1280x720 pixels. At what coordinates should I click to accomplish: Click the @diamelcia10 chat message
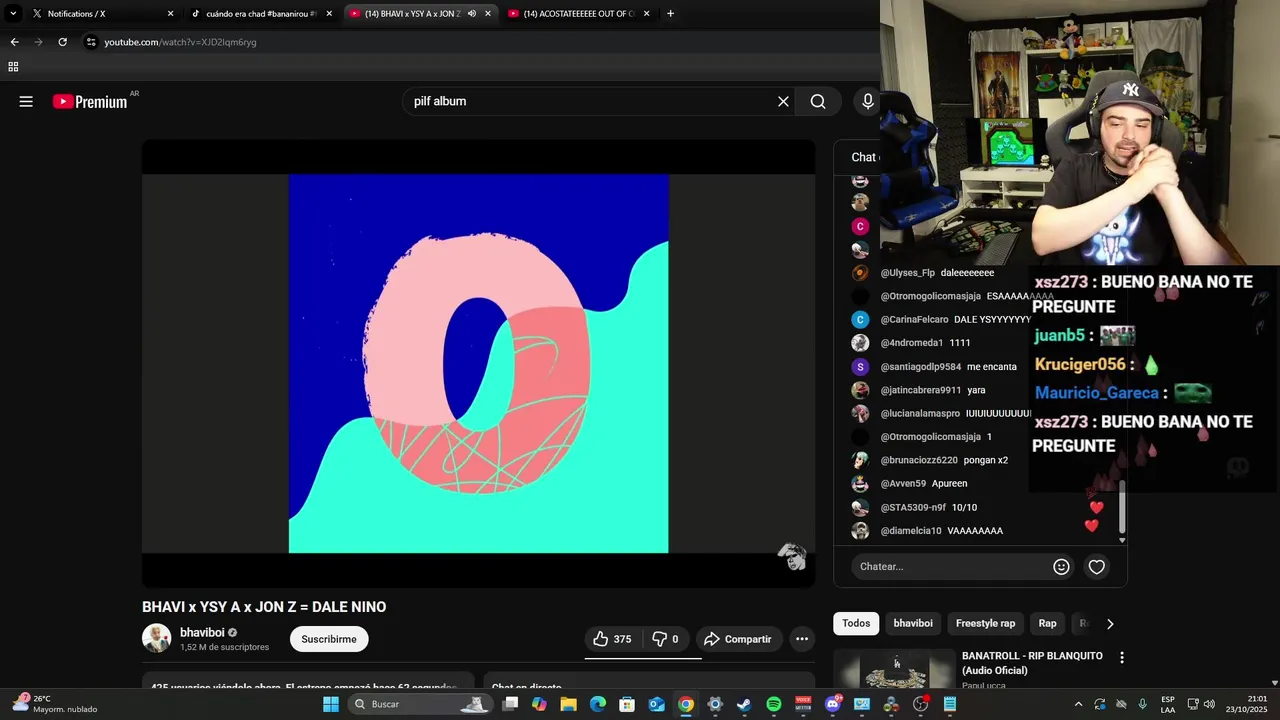click(x=975, y=531)
